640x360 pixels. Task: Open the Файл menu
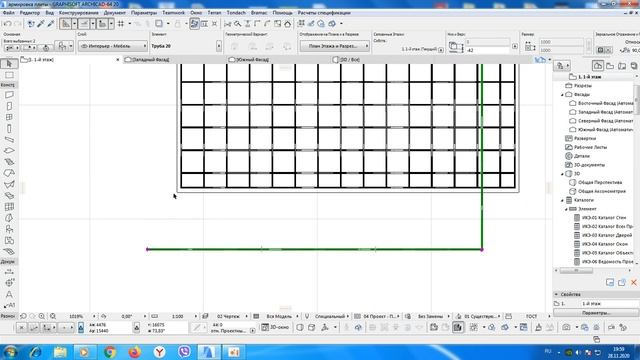click(x=9, y=13)
